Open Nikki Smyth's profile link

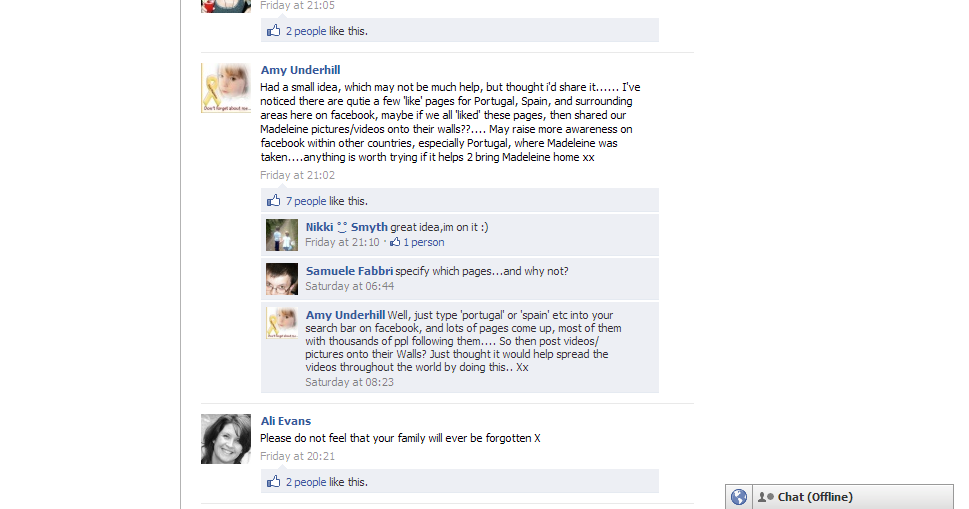[x=347, y=227]
